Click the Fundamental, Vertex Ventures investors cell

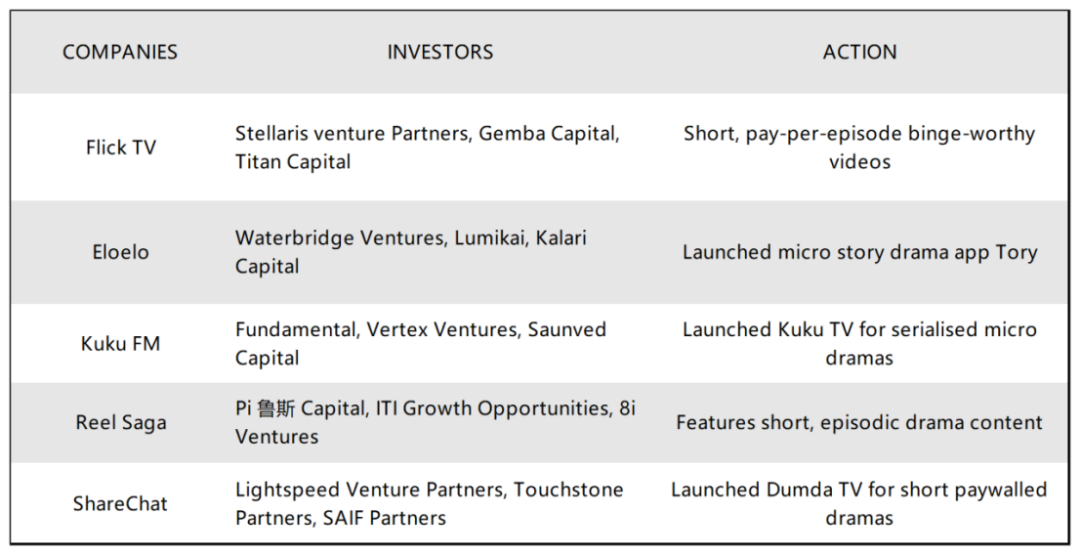[420, 343]
